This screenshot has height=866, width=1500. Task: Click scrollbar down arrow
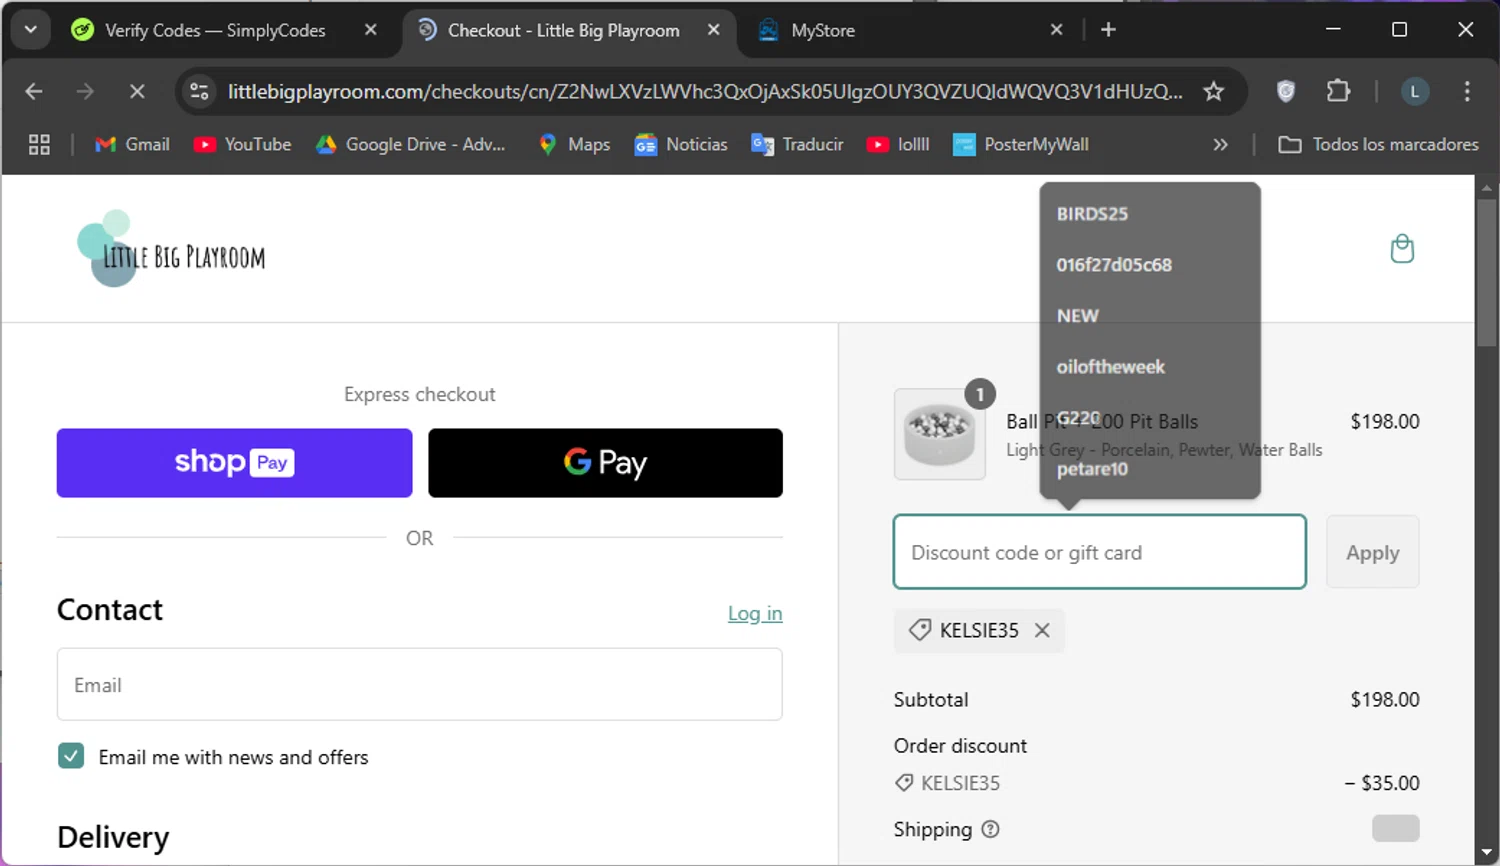tap(1486, 853)
